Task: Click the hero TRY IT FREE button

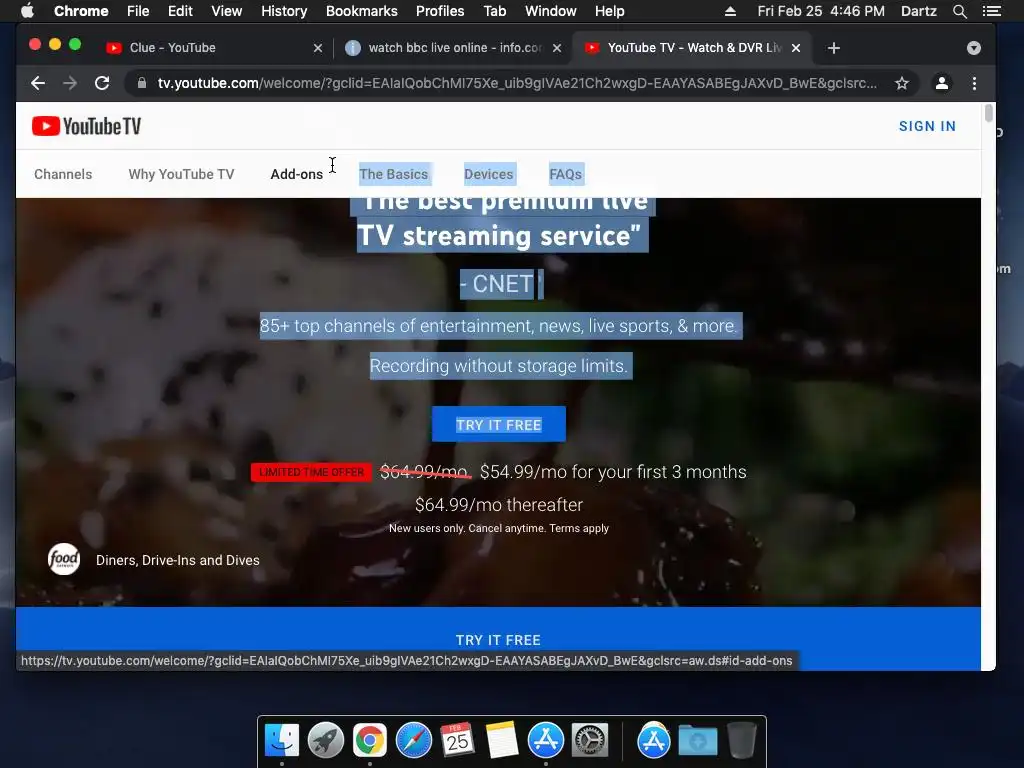Action: pyautogui.click(x=499, y=424)
